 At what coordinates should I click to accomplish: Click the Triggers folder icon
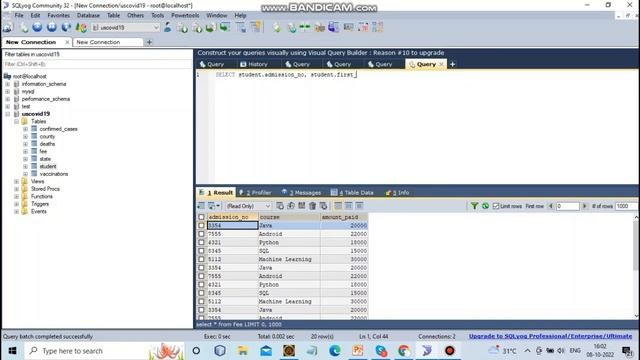(x=24, y=204)
